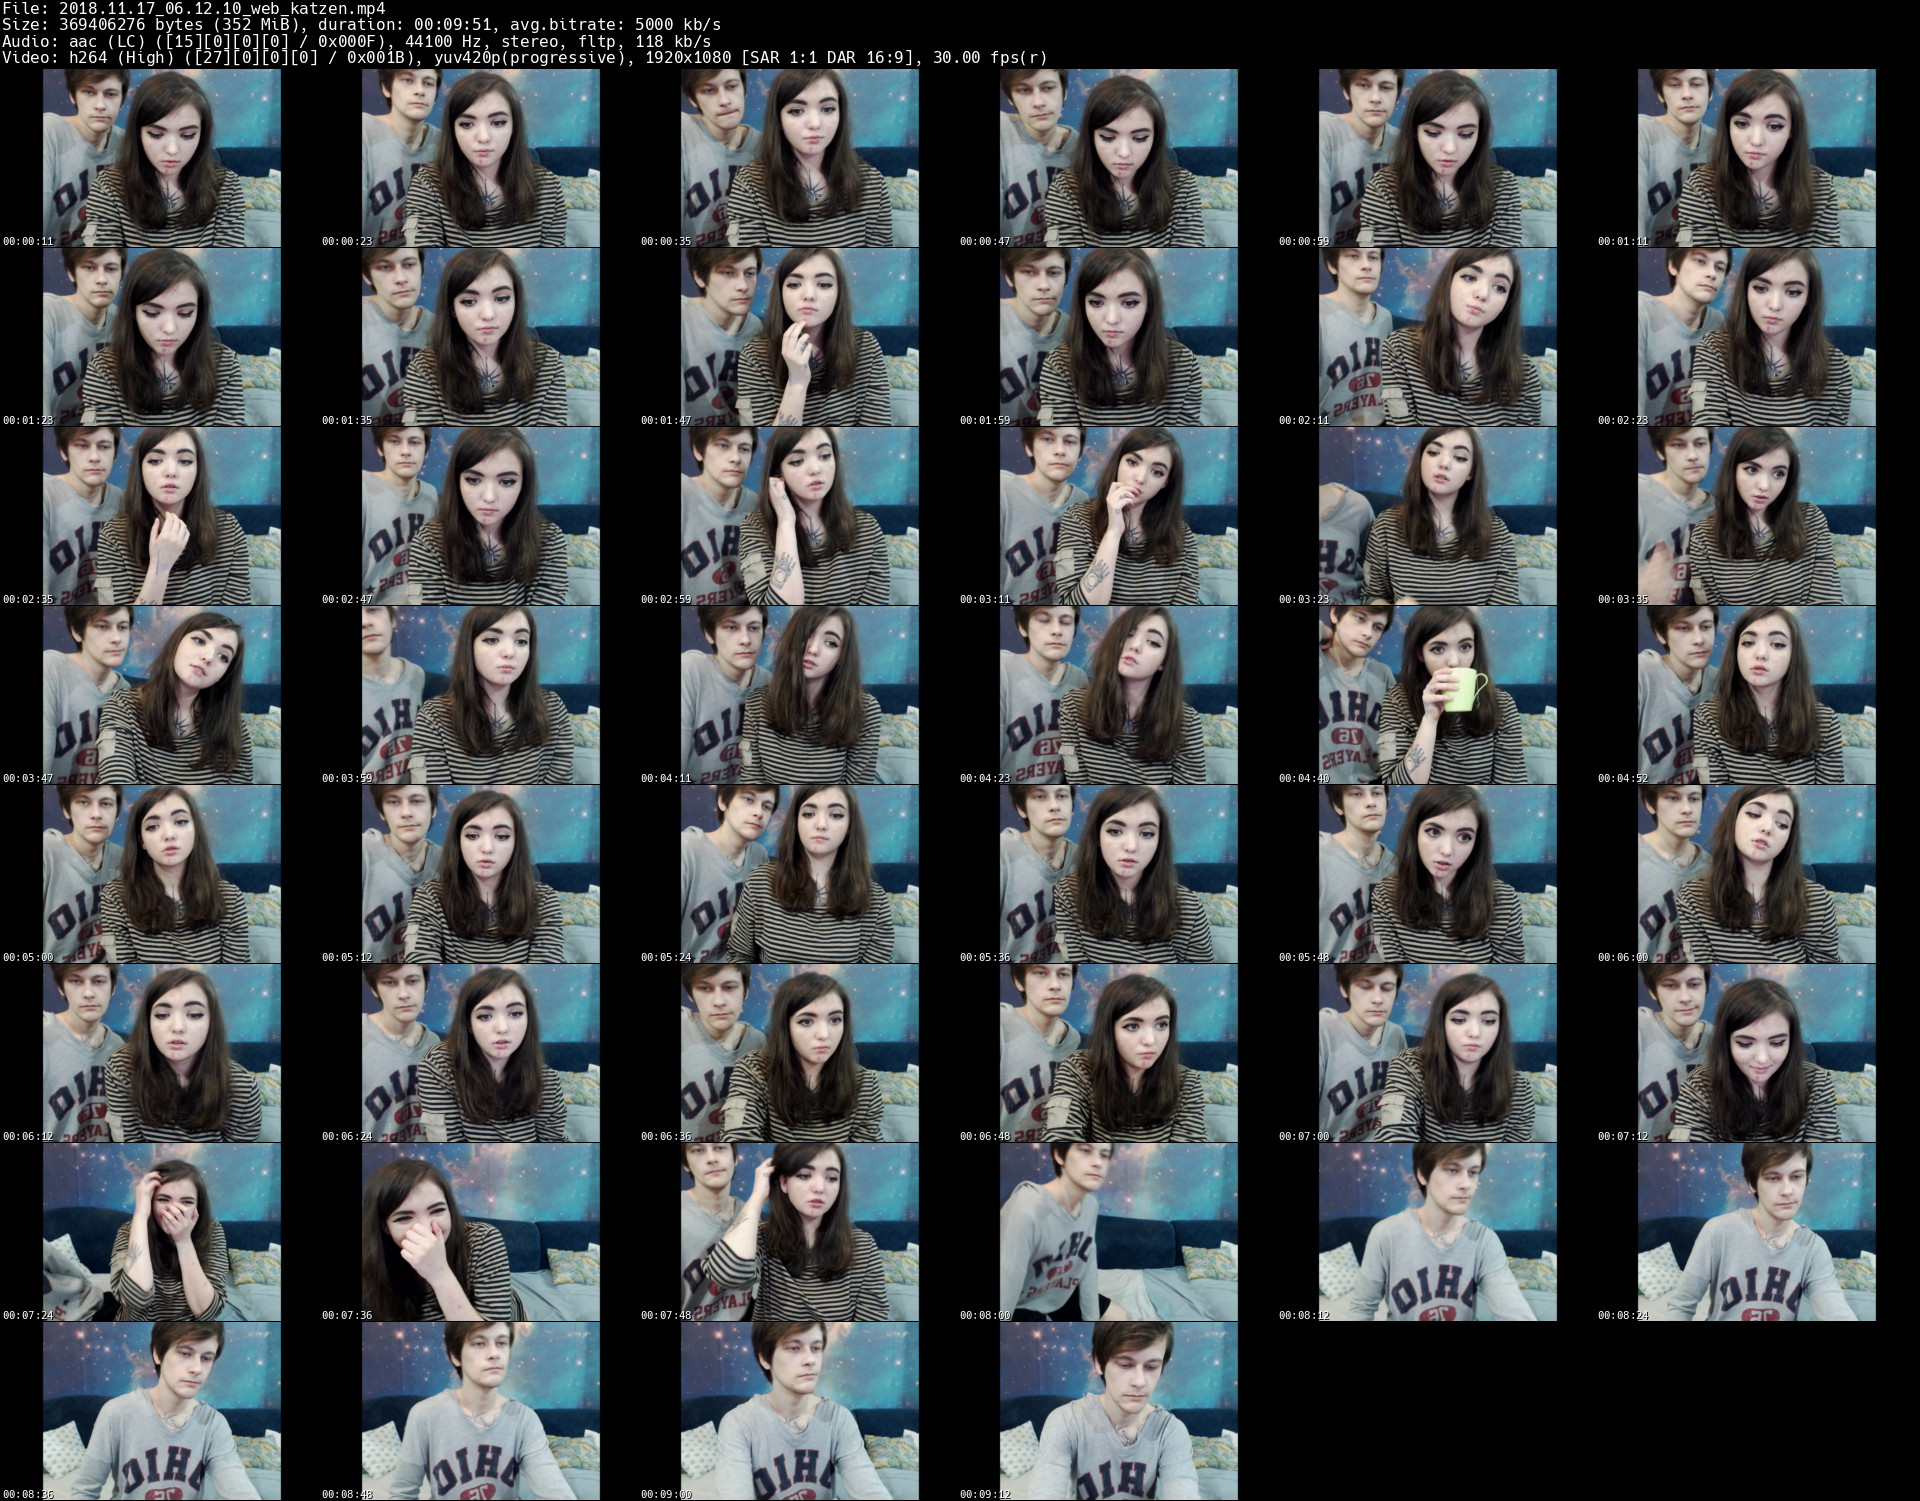Viewport: 1920px width, 1501px height.
Task: Select the snapshot at 00:07:24
Action: (x=161, y=1232)
